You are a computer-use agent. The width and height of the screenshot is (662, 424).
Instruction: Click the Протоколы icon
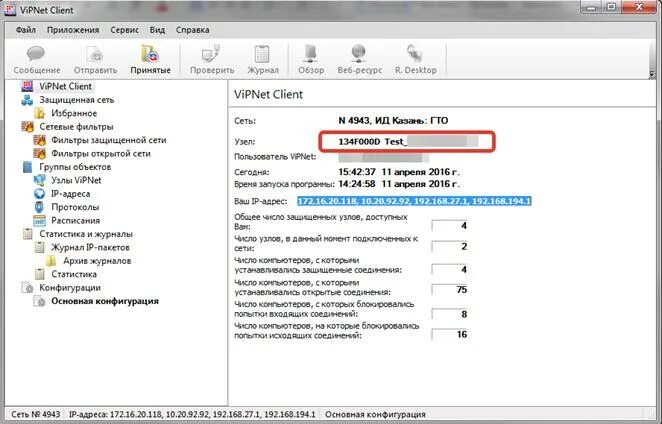click(x=39, y=207)
